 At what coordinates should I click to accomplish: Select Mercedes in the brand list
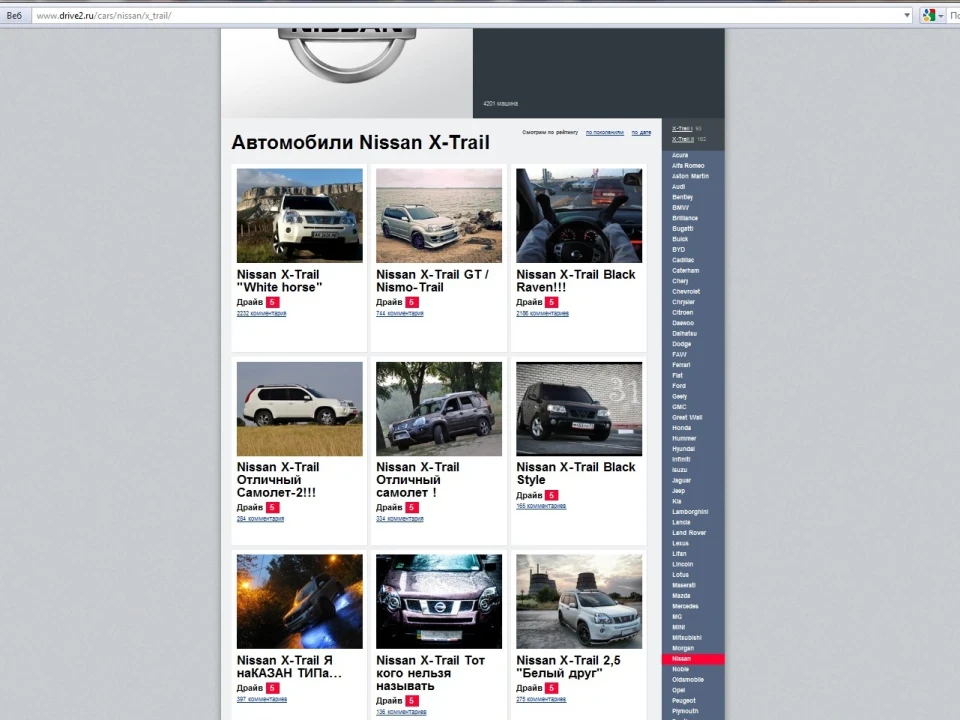pyautogui.click(x=685, y=606)
